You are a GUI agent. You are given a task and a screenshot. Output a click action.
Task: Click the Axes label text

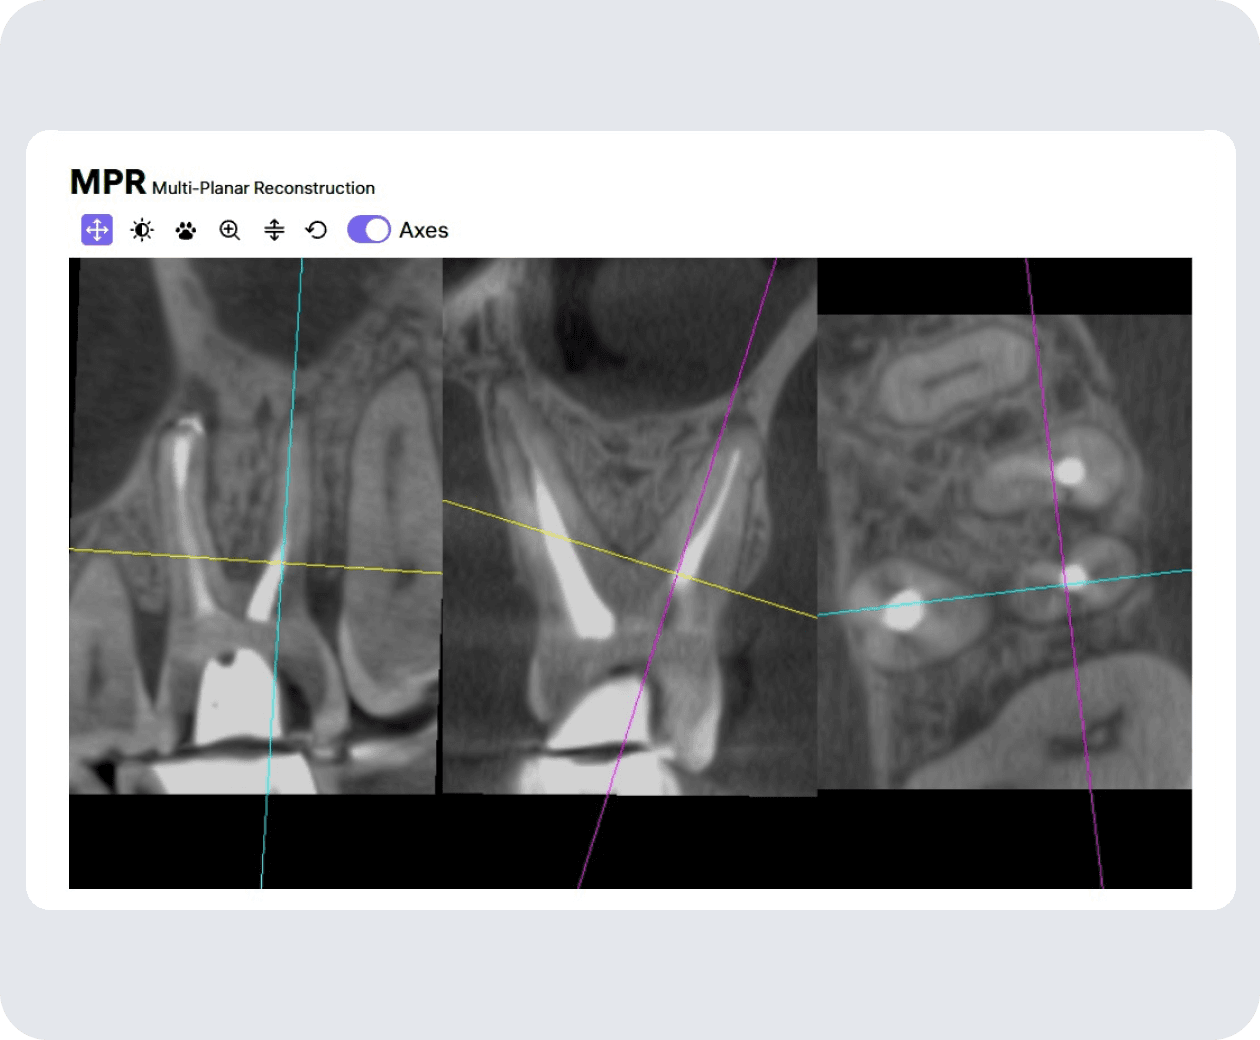424,230
